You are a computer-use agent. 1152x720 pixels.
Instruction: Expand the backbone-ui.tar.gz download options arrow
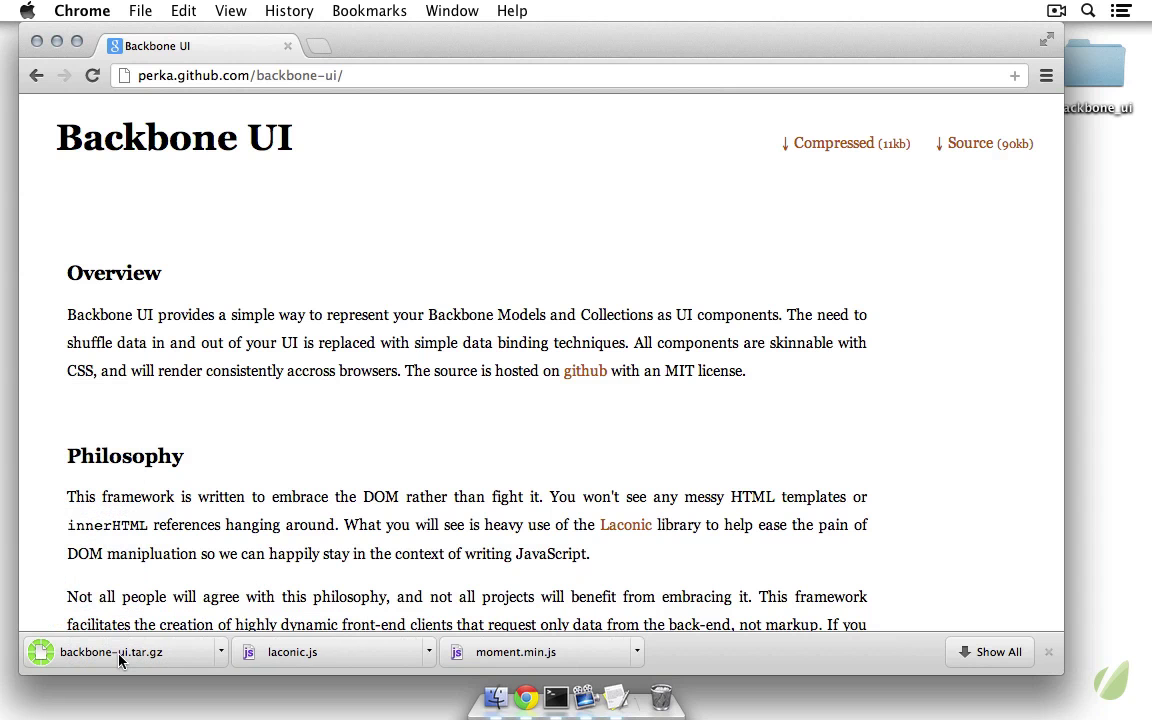pos(221,651)
